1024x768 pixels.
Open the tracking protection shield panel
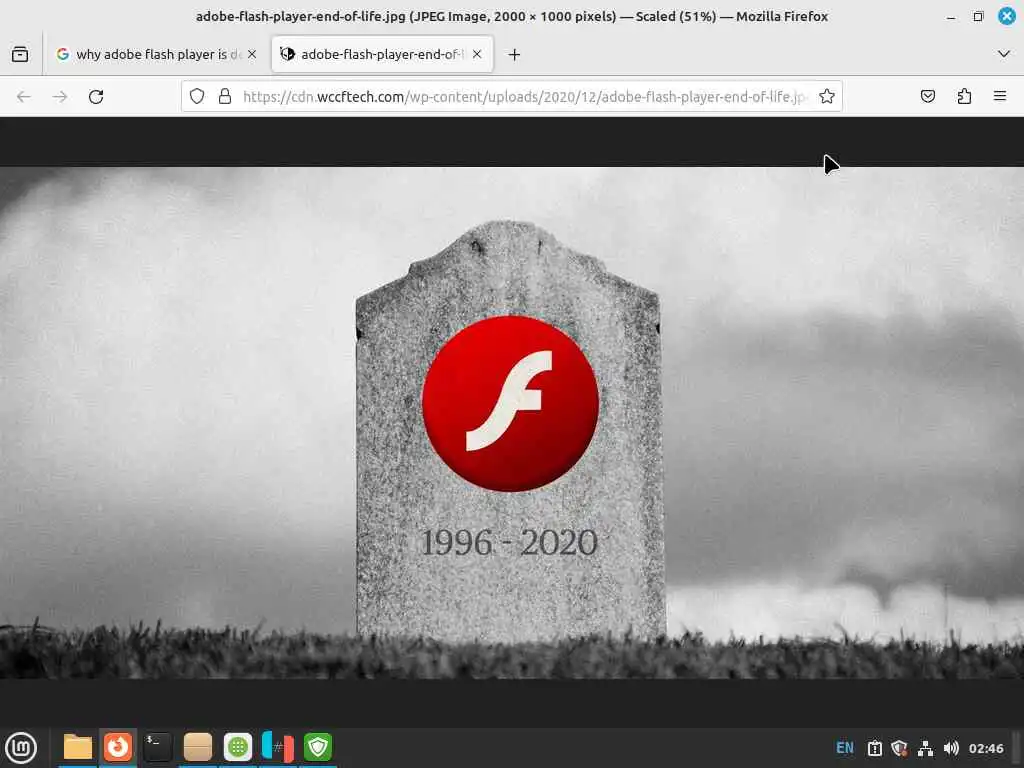197,97
